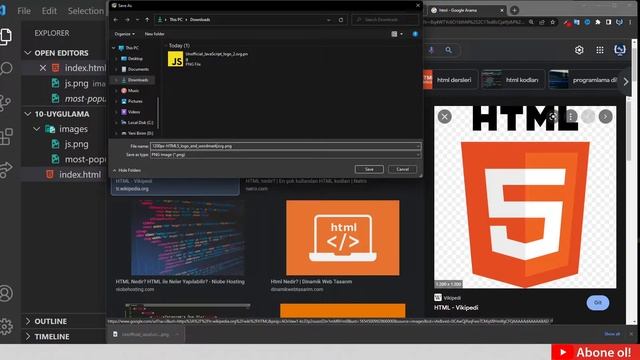Change the view layout in Save As dialog

click(x=394, y=34)
